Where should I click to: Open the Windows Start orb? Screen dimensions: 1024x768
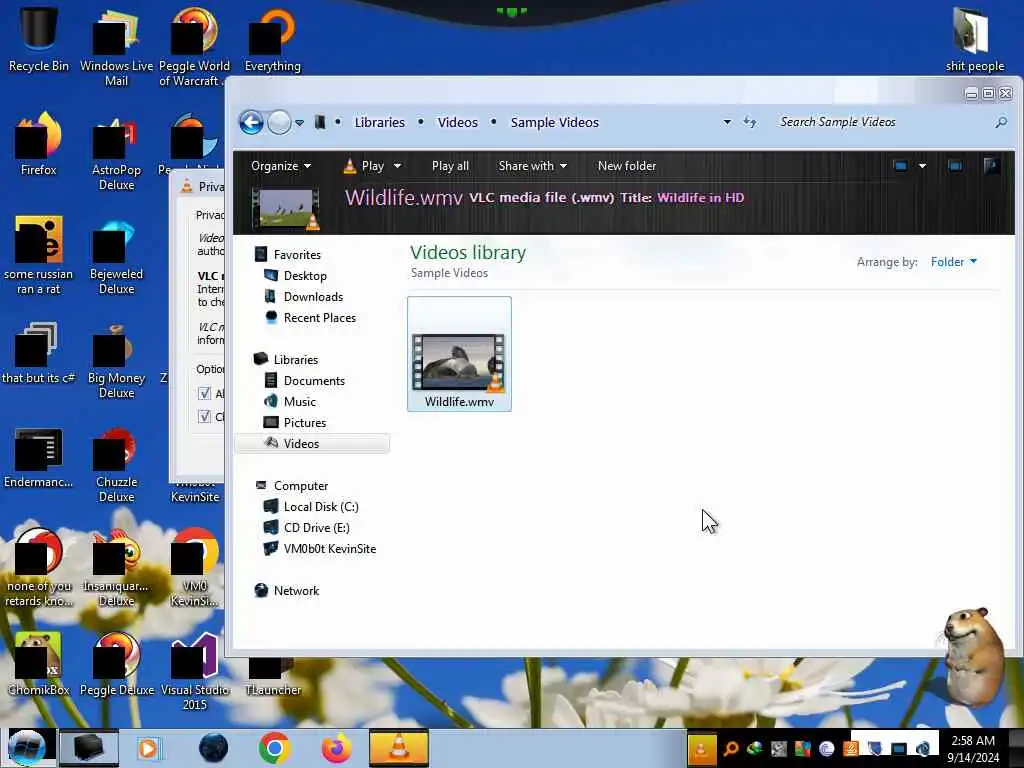[27, 748]
